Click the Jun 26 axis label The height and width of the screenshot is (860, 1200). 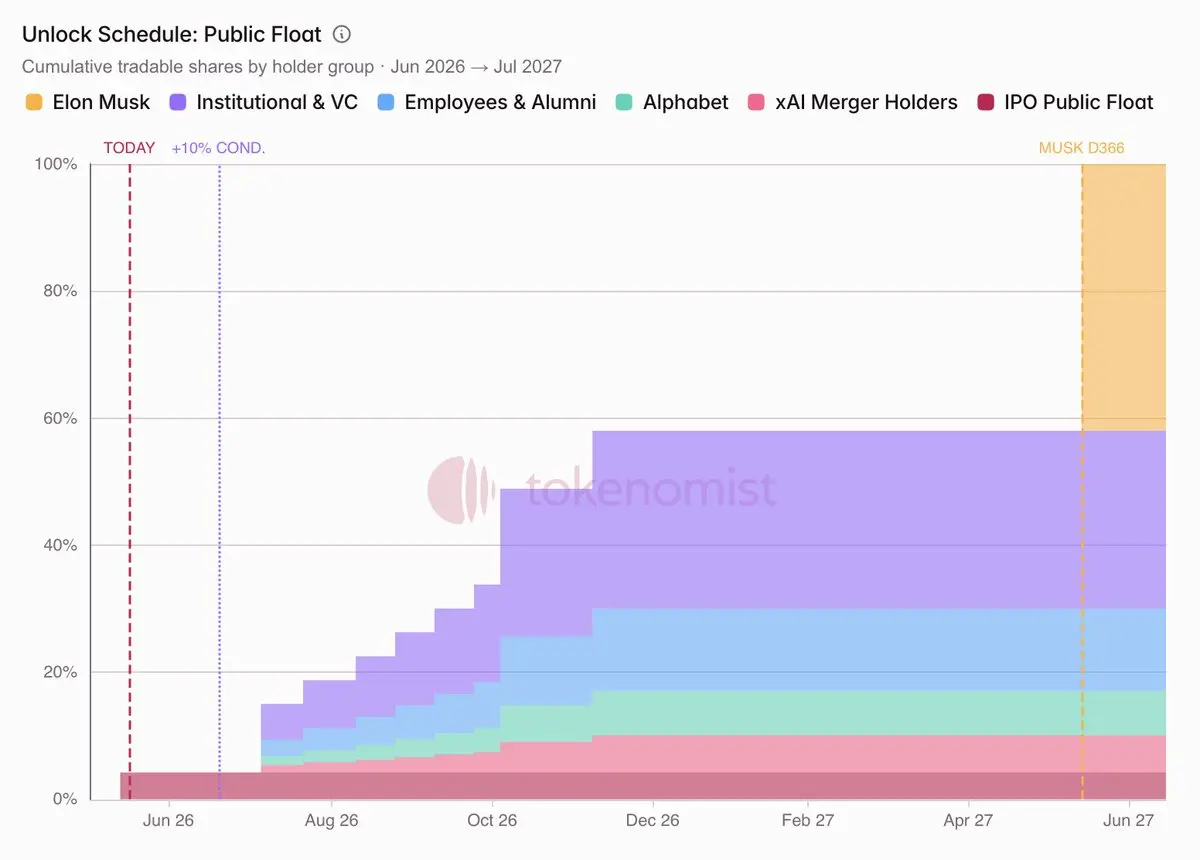pyautogui.click(x=169, y=820)
